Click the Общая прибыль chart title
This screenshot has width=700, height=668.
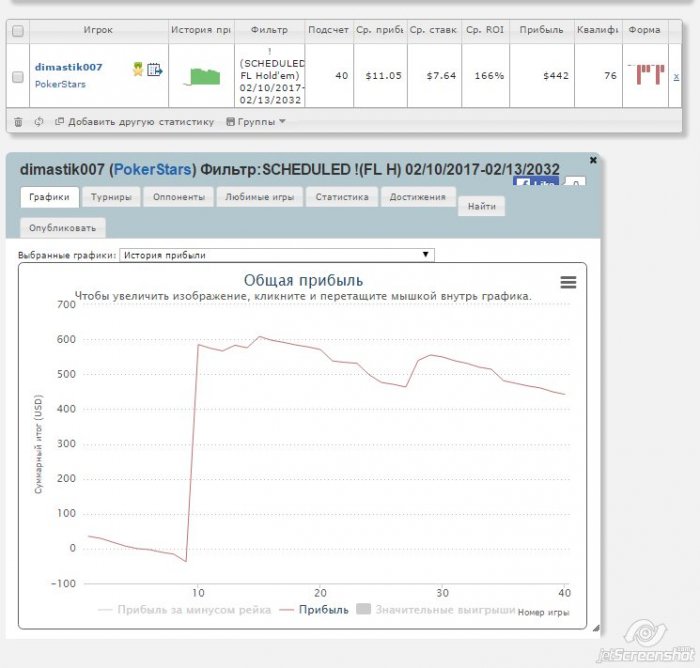coord(303,280)
